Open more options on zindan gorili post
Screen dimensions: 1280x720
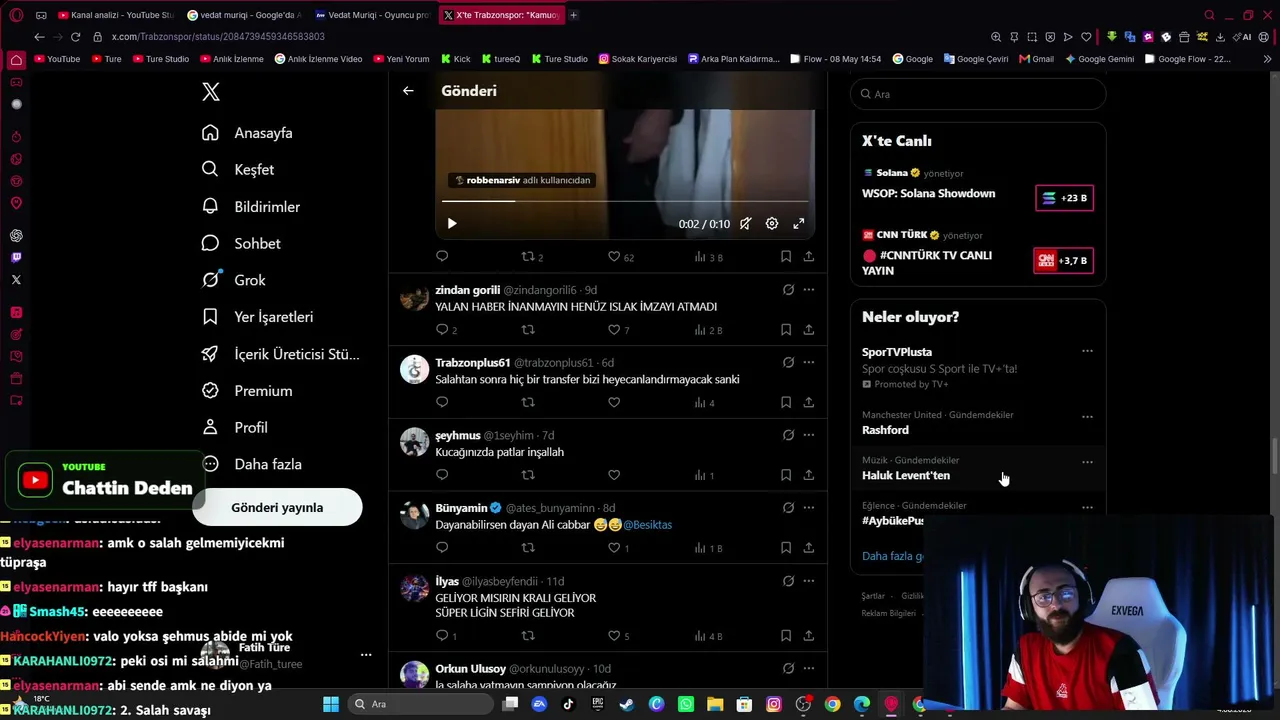[x=809, y=290]
